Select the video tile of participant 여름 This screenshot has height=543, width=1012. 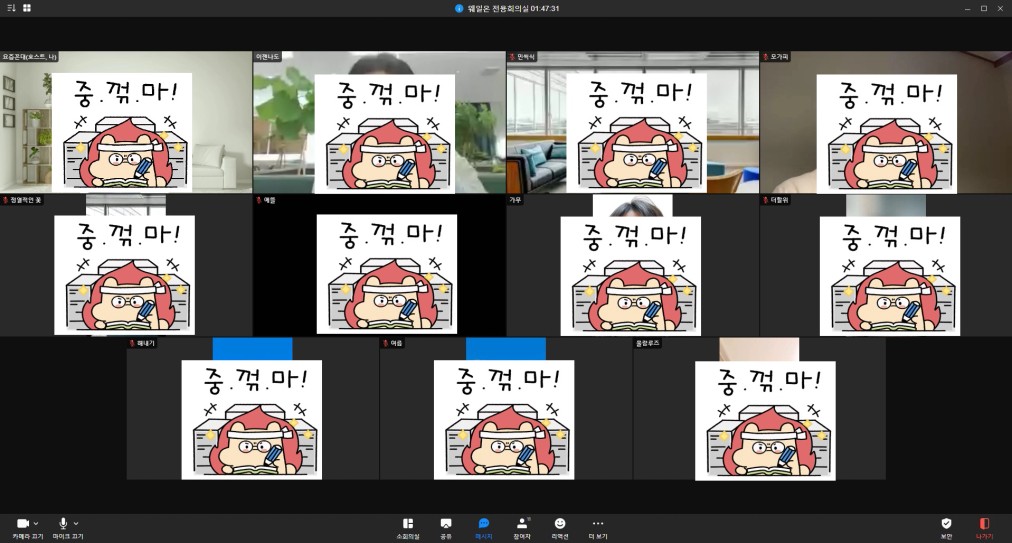click(x=506, y=409)
